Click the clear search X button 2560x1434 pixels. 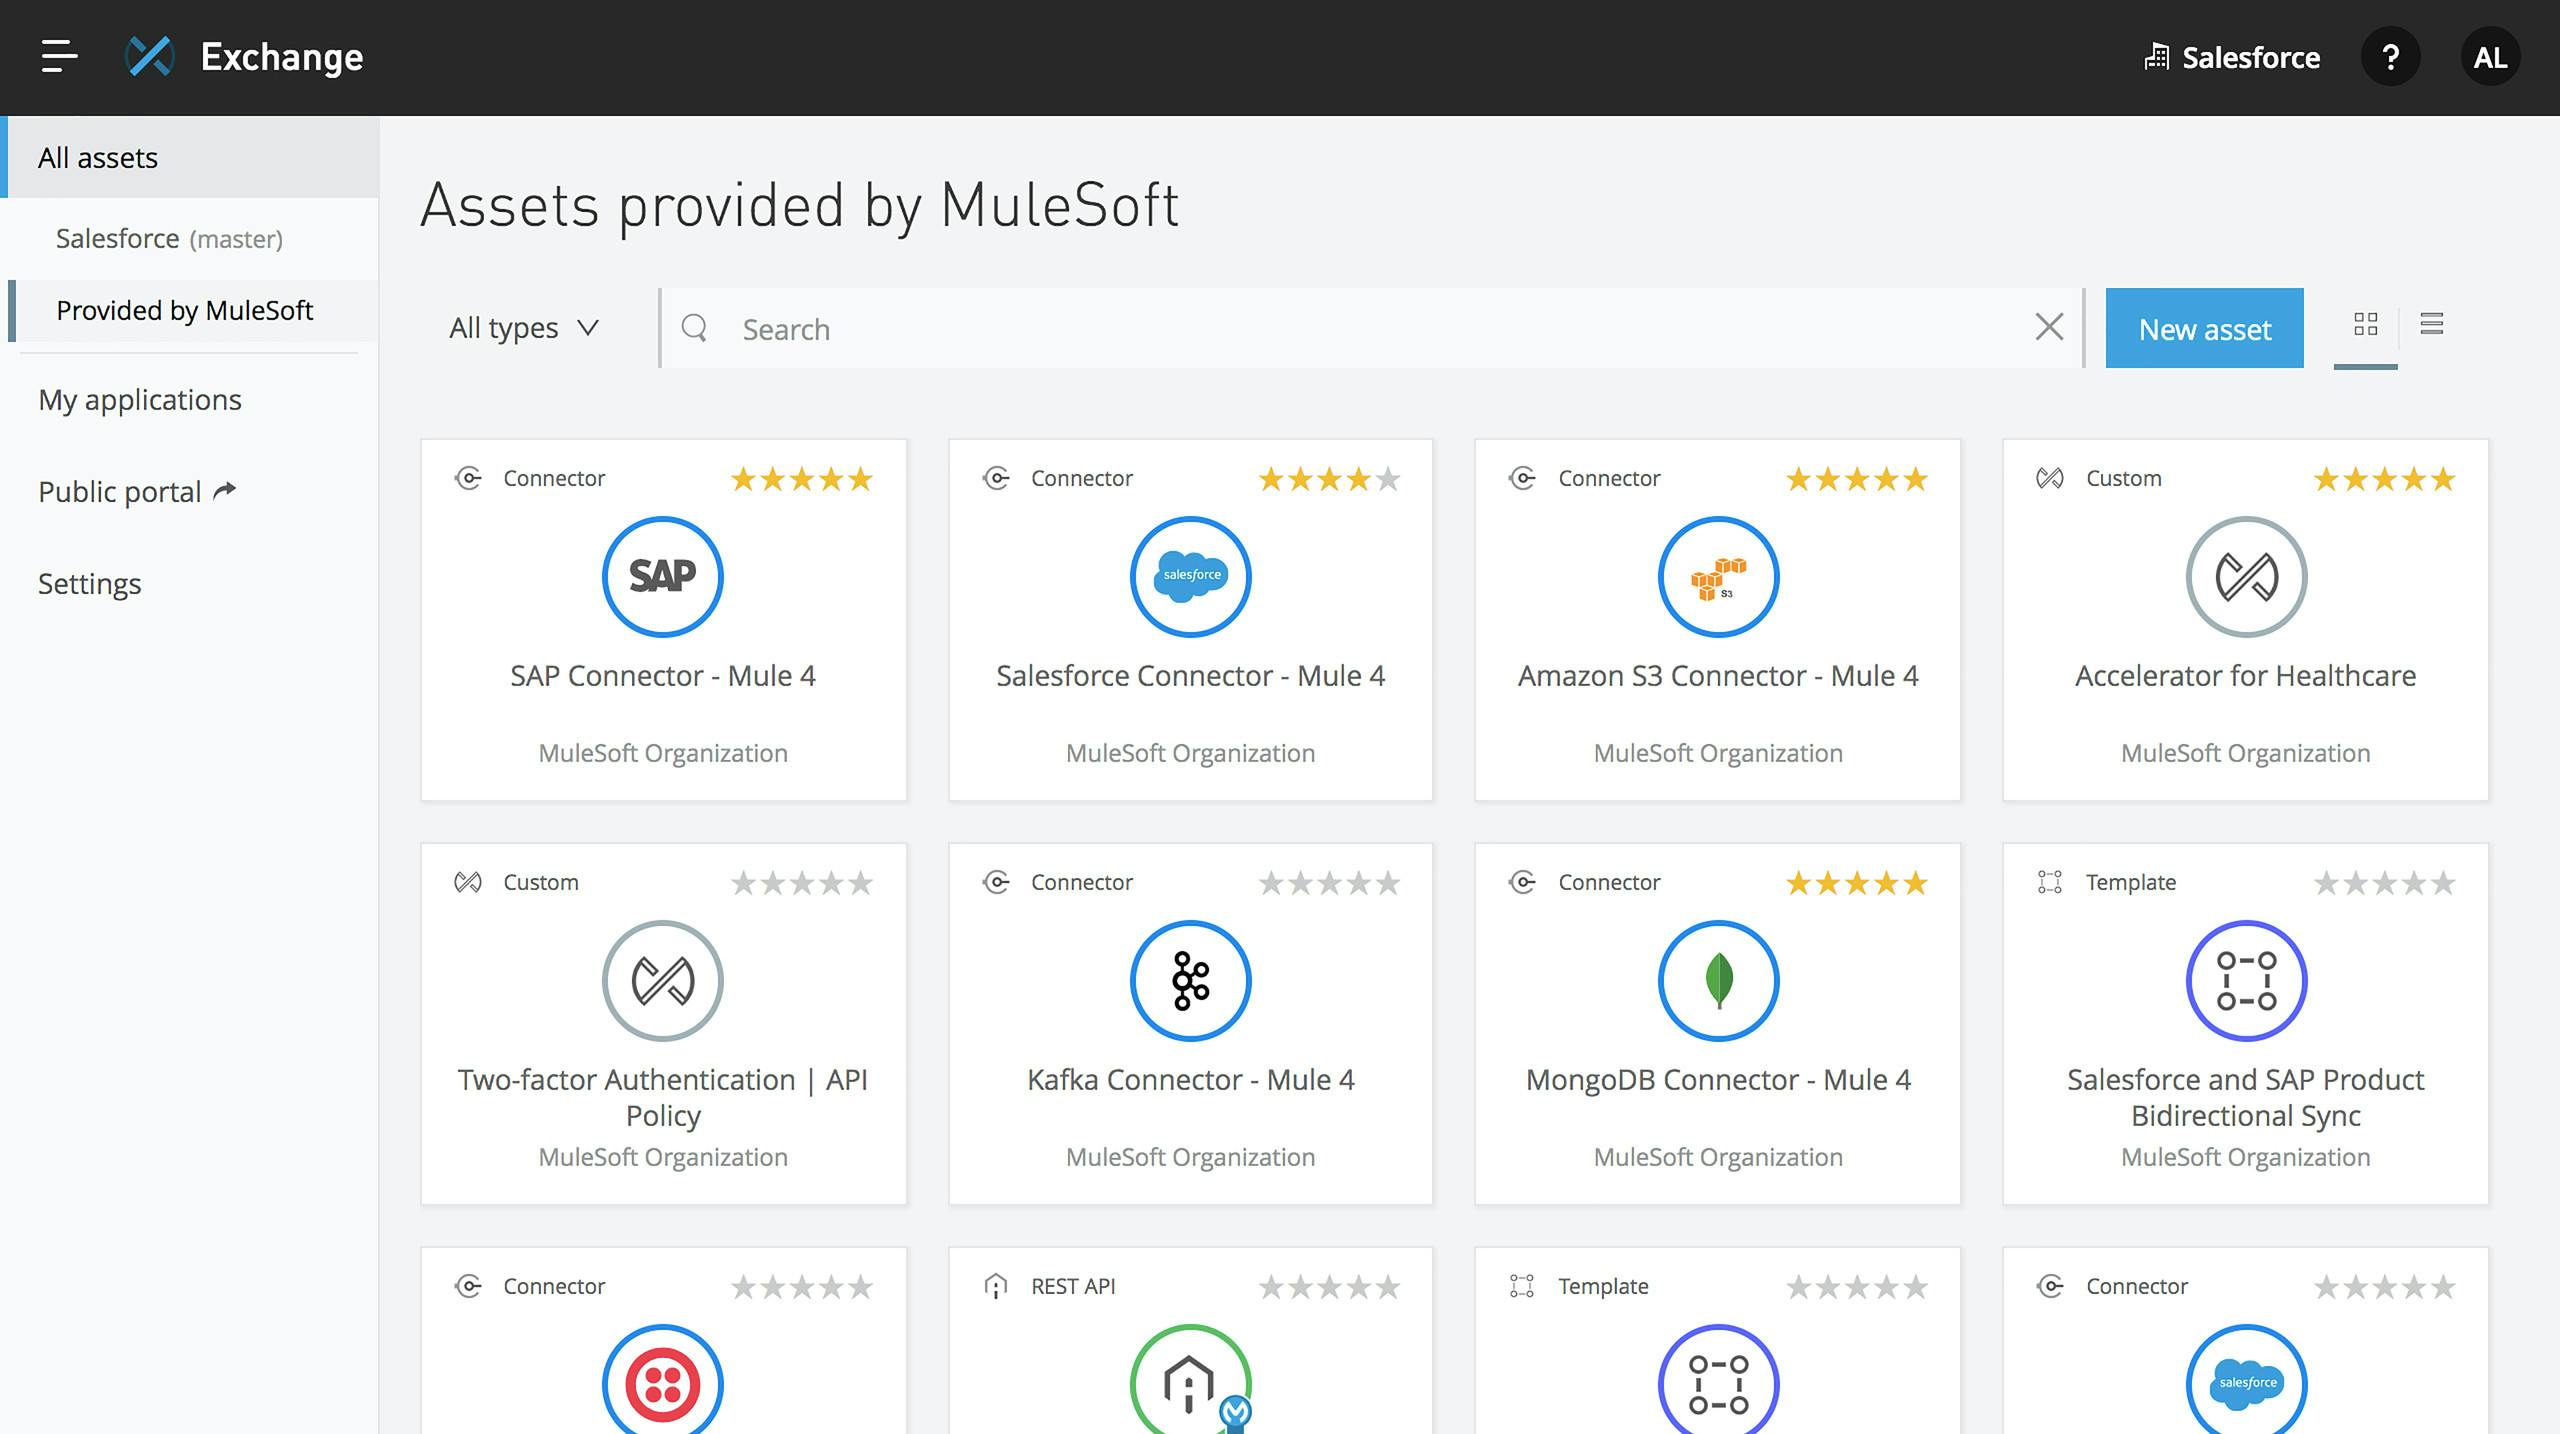pos(2050,327)
